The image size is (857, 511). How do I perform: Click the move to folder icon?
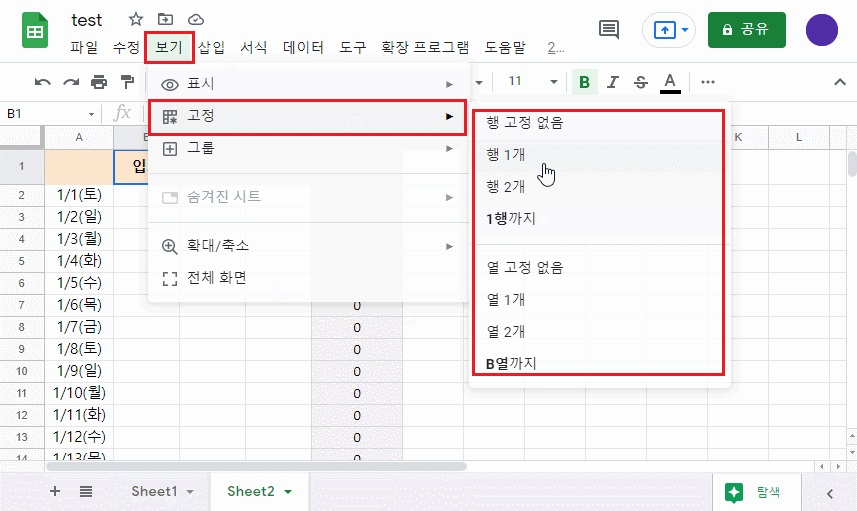[165, 20]
